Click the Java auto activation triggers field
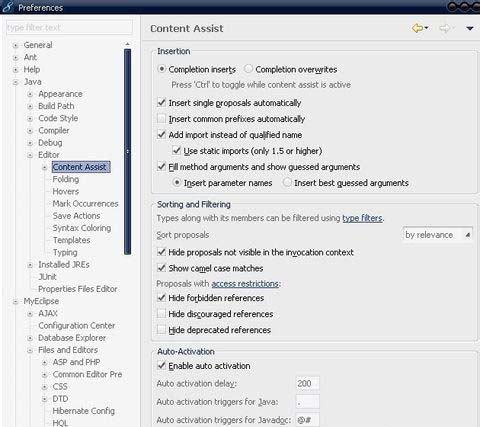The image size is (480, 427). (x=307, y=402)
